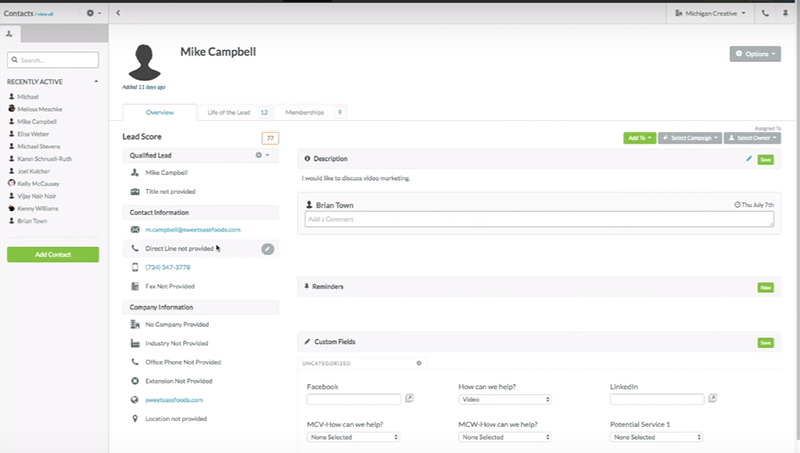The width and height of the screenshot is (800, 453).
Task: Open the contacts settings gear menu
Action: coord(93,13)
